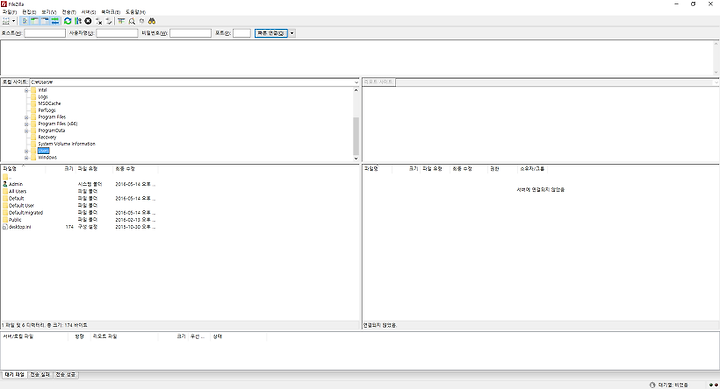The width and height of the screenshot is (720, 389).
Task: Toggle synchronized browsing
Action: point(142,21)
